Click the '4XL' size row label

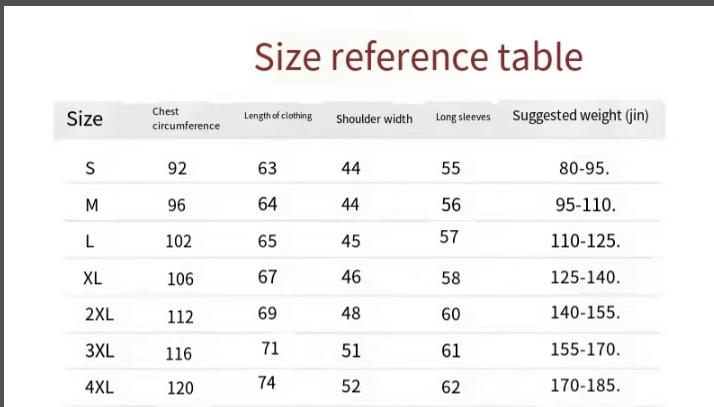(x=99, y=387)
